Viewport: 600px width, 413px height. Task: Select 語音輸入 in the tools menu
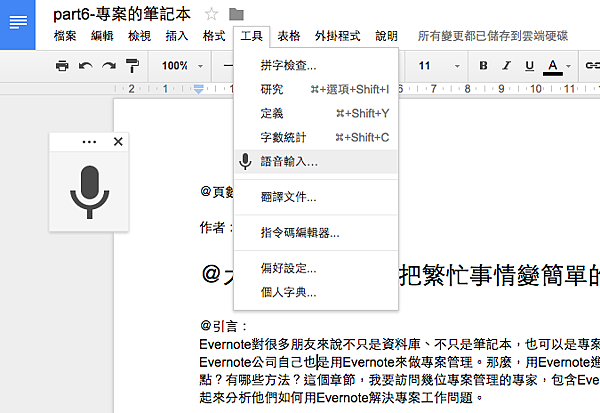316,162
